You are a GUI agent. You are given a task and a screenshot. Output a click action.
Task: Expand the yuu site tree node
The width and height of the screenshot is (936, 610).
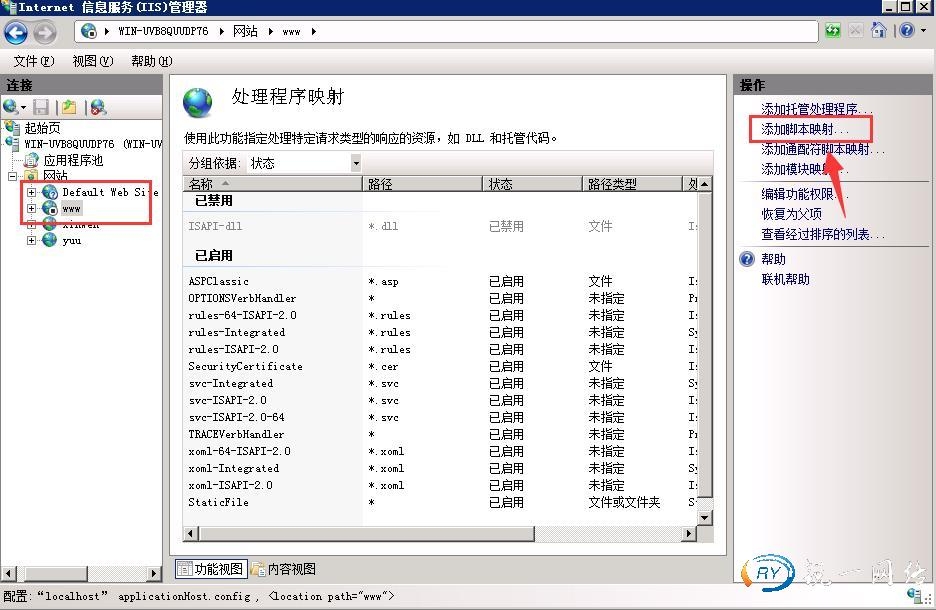click(x=32, y=240)
